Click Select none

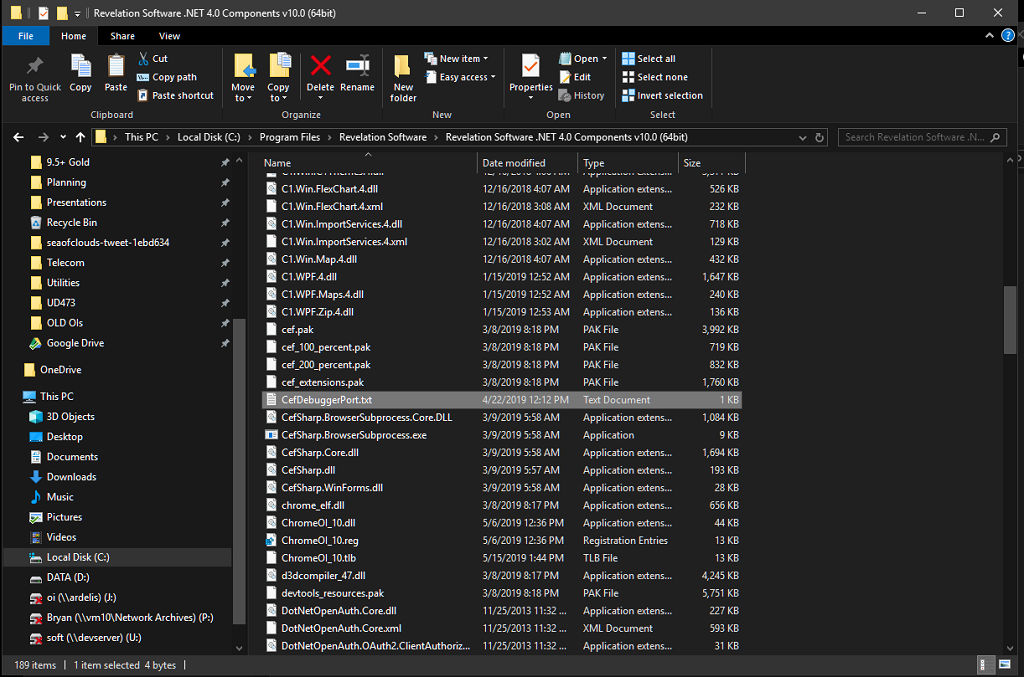(x=654, y=77)
